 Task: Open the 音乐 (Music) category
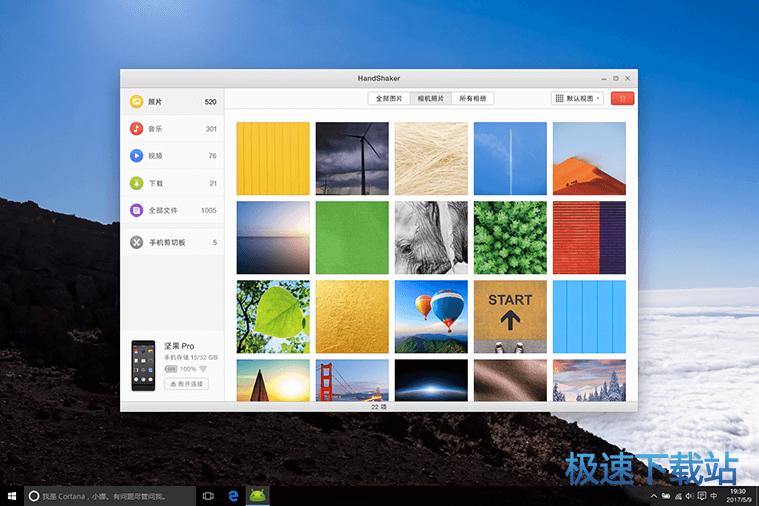(x=171, y=129)
